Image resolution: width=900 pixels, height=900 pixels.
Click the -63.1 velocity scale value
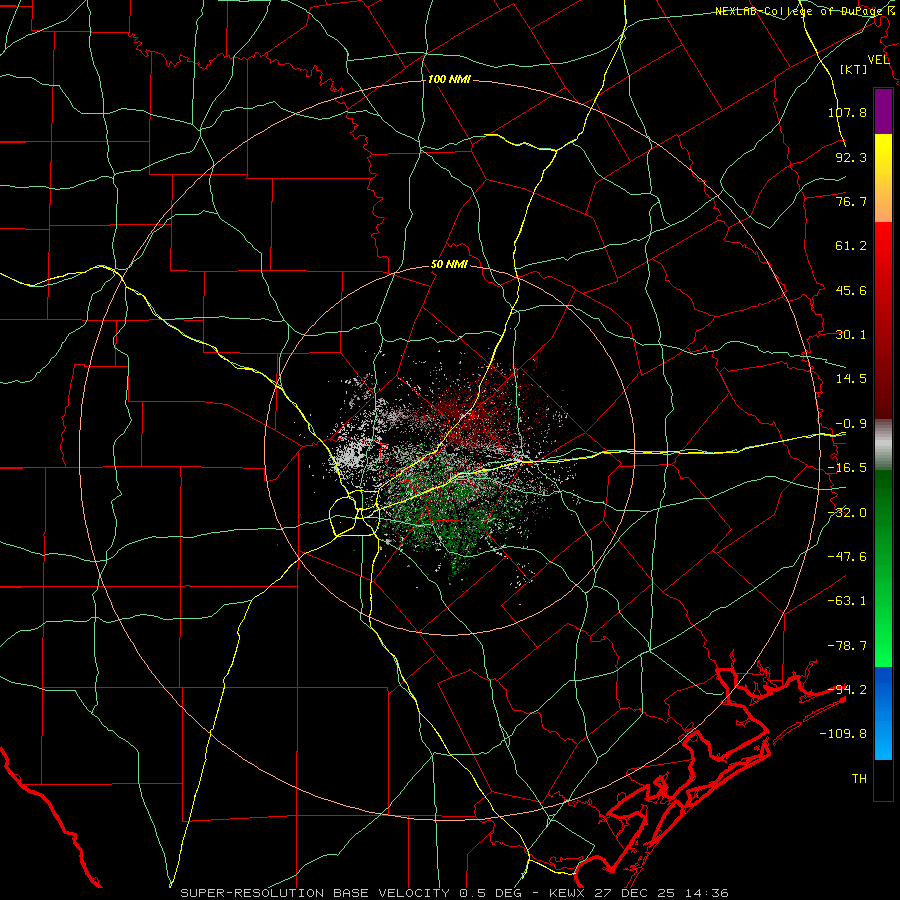pyautogui.click(x=847, y=601)
